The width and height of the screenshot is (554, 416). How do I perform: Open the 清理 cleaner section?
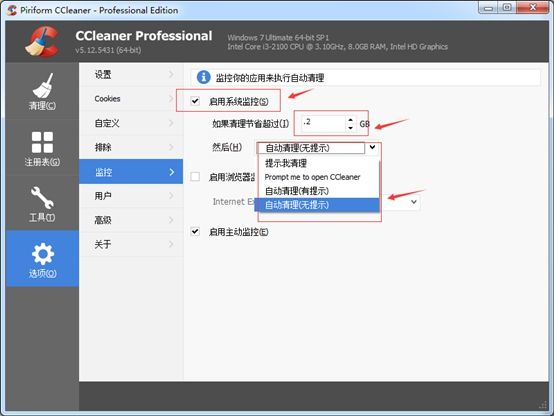click(42, 91)
